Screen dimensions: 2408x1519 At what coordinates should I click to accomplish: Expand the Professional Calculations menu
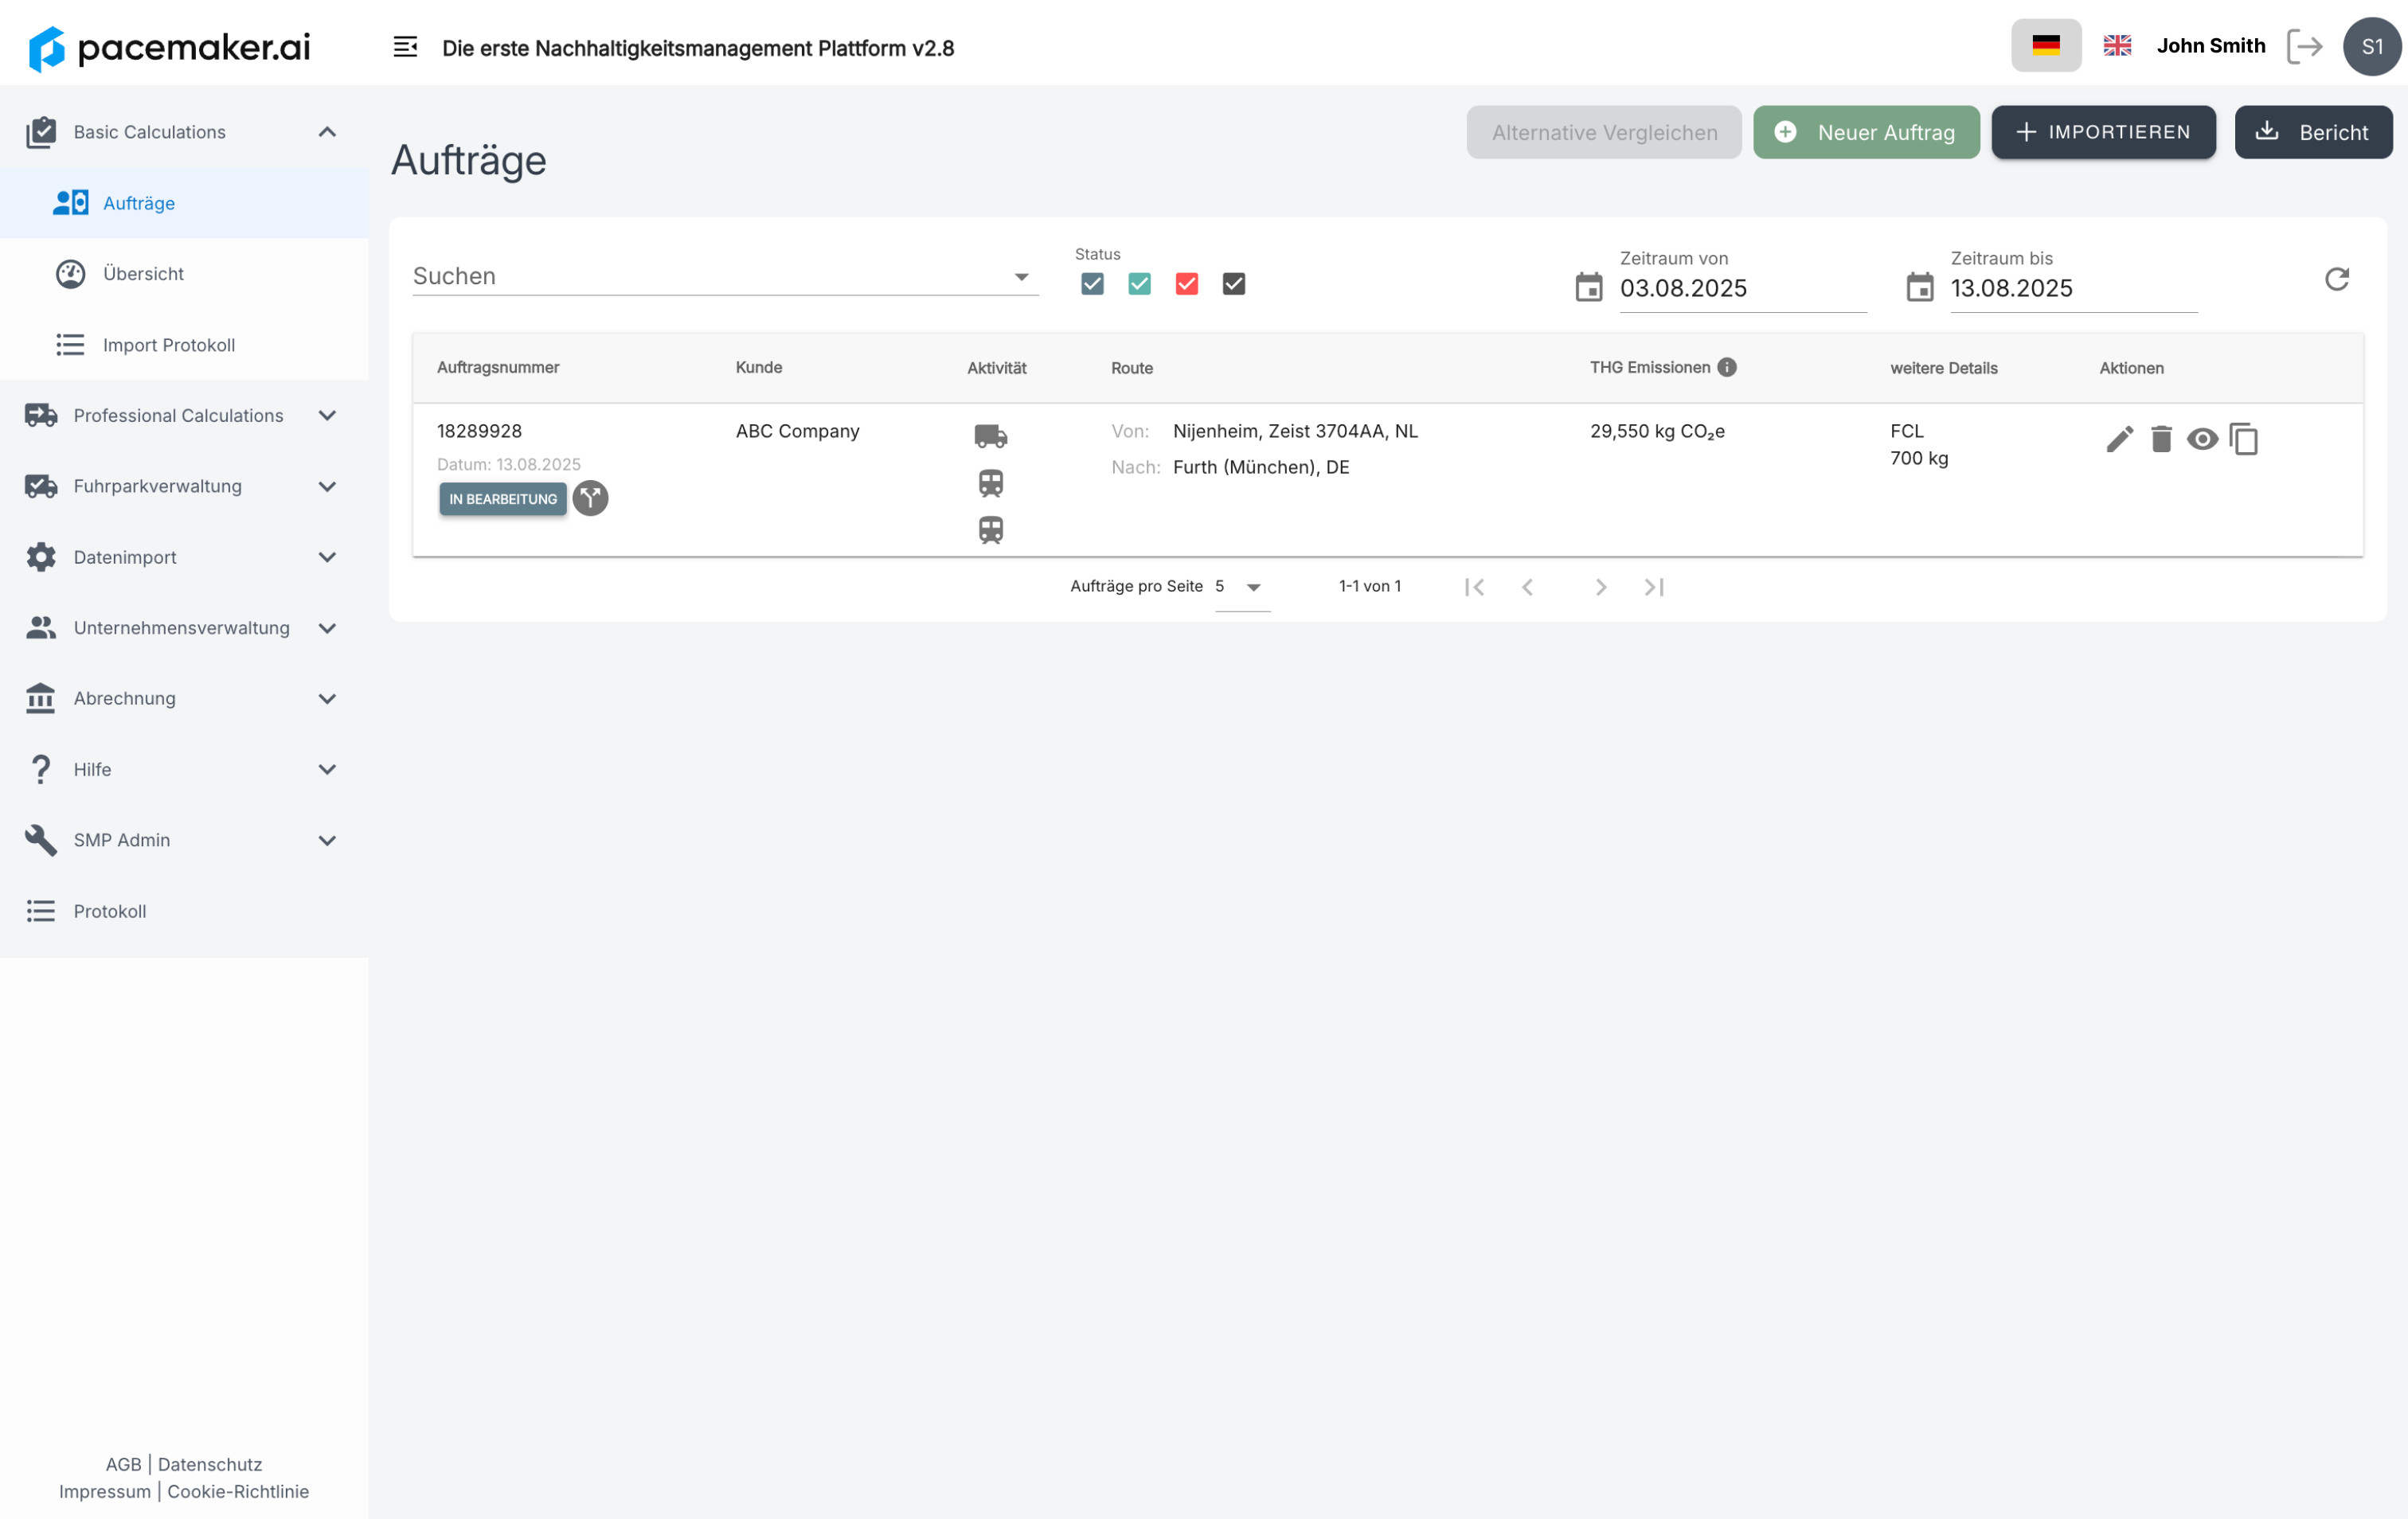pyautogui.click(x=180, y=415)
